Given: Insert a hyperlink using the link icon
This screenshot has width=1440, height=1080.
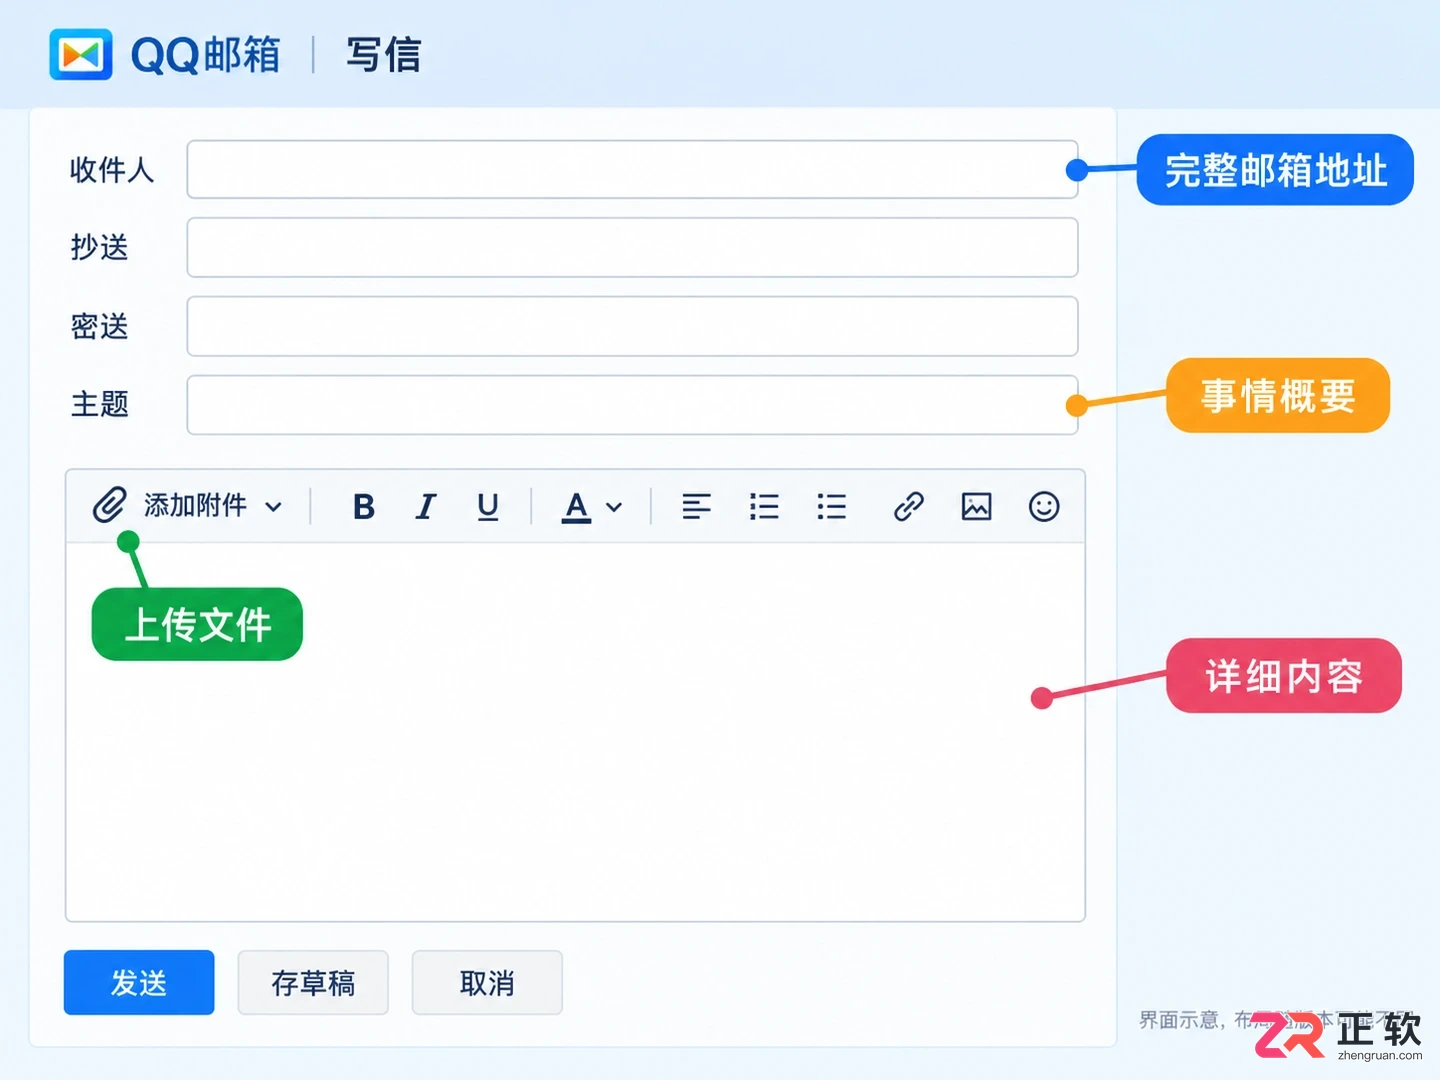Looking at the screenshot, I should [x=908, y=507].
